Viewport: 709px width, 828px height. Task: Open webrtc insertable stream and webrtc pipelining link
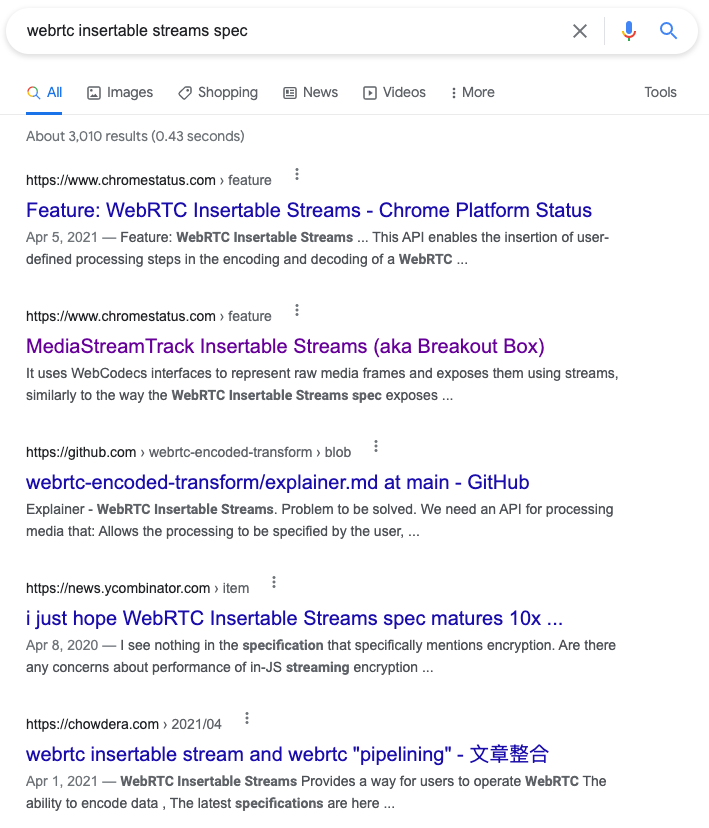(x=288, y=754)
